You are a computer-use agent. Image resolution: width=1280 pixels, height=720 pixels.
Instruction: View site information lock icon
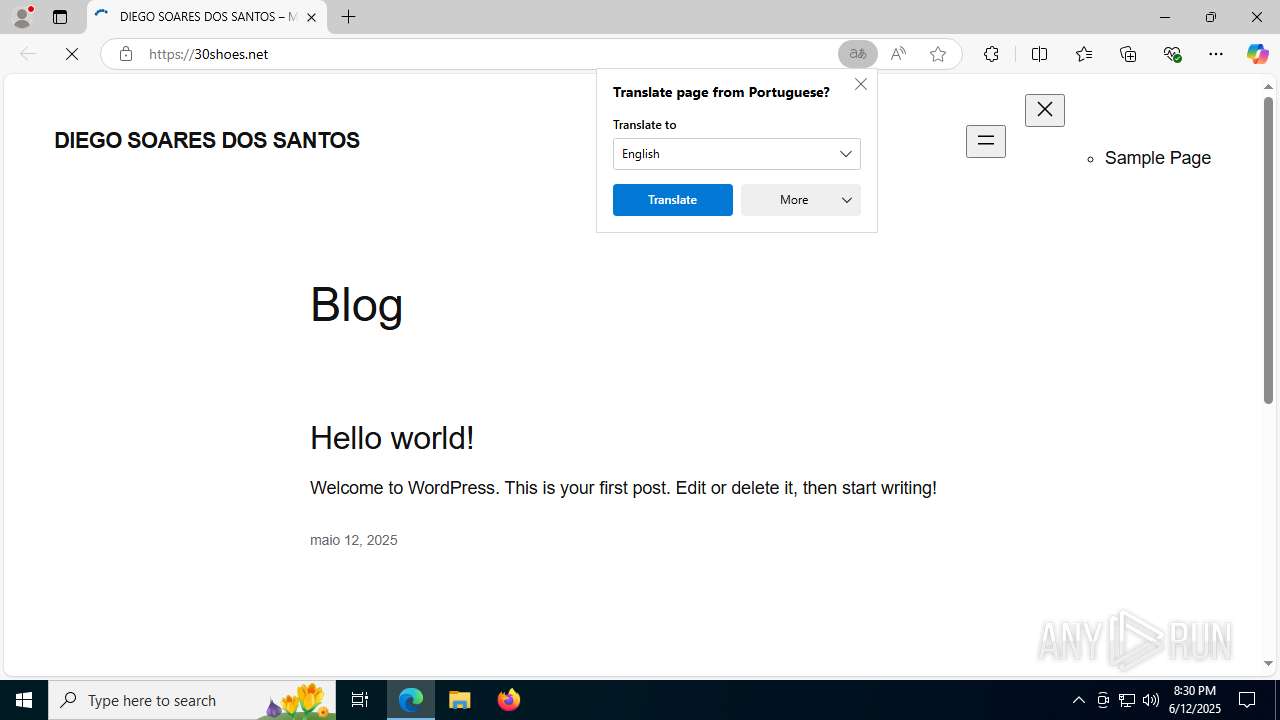(126, 54)
